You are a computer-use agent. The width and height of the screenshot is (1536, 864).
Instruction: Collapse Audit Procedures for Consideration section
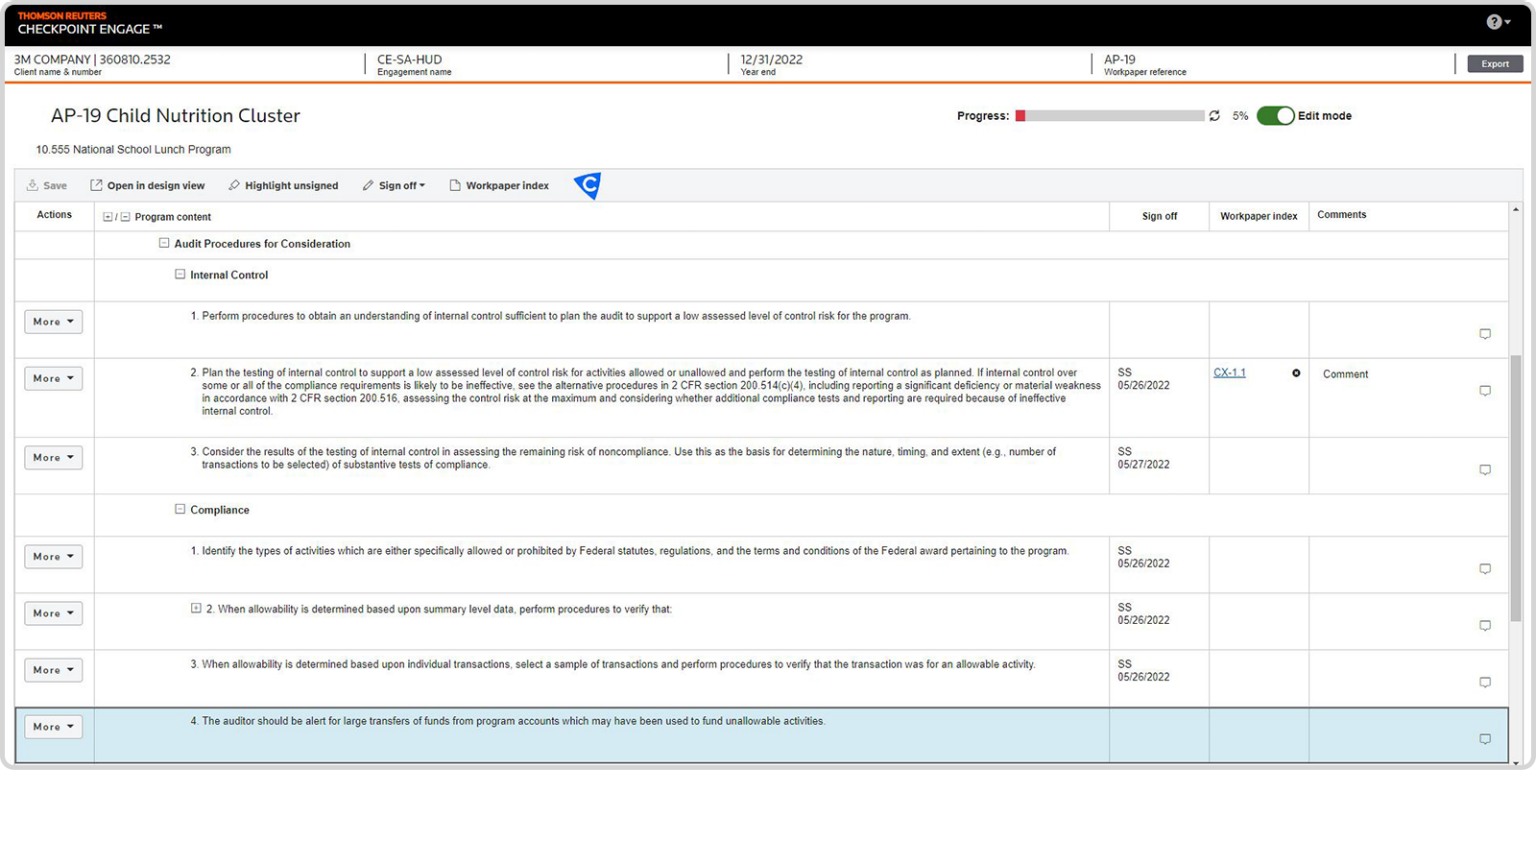click(x=164, y=243)
